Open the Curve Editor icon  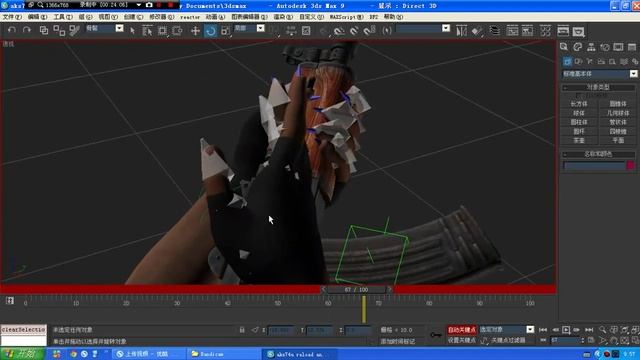point(512,31)
